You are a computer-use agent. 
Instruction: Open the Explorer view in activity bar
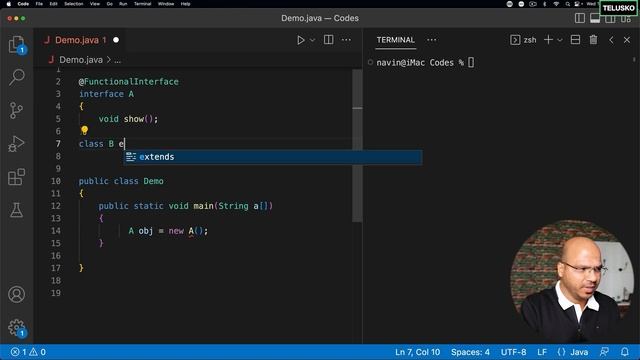point(16,44)
